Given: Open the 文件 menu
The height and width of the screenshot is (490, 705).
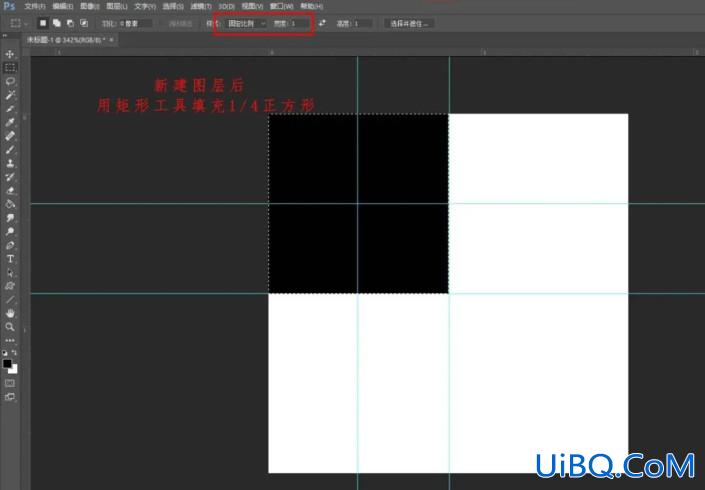Looking at the screenshot, I should [x=35, y=6].
